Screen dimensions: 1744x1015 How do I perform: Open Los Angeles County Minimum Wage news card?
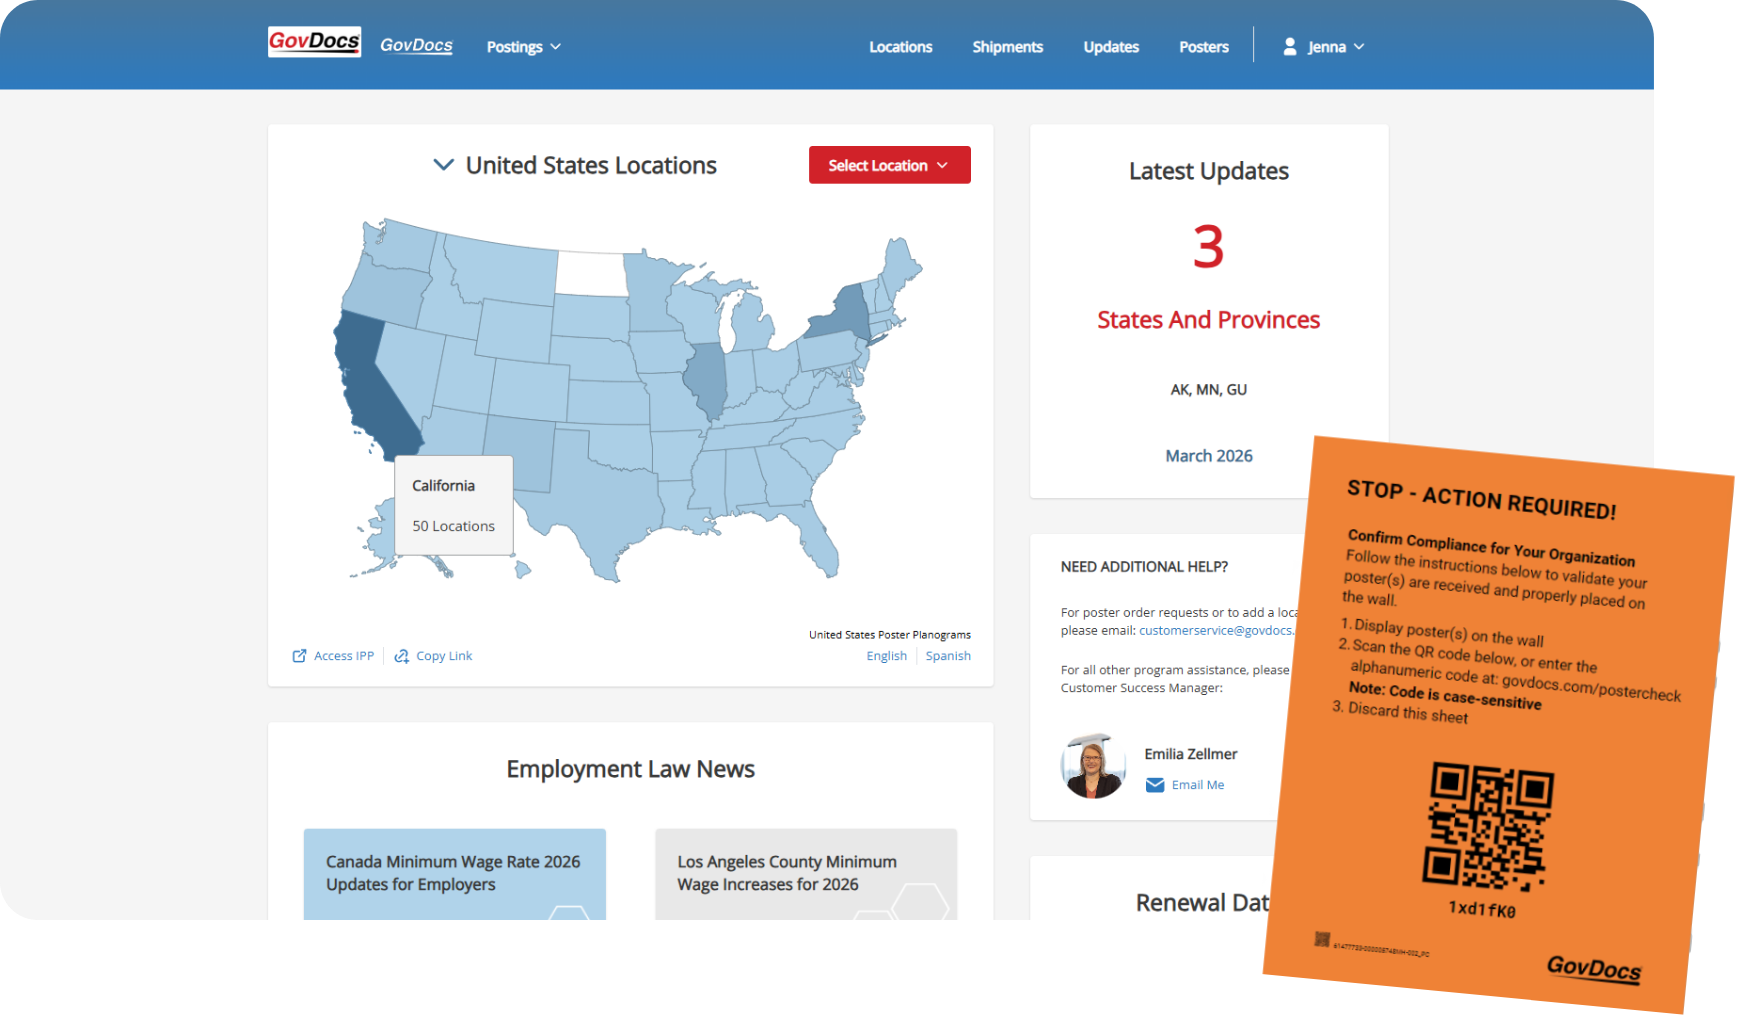coord(805,874)
